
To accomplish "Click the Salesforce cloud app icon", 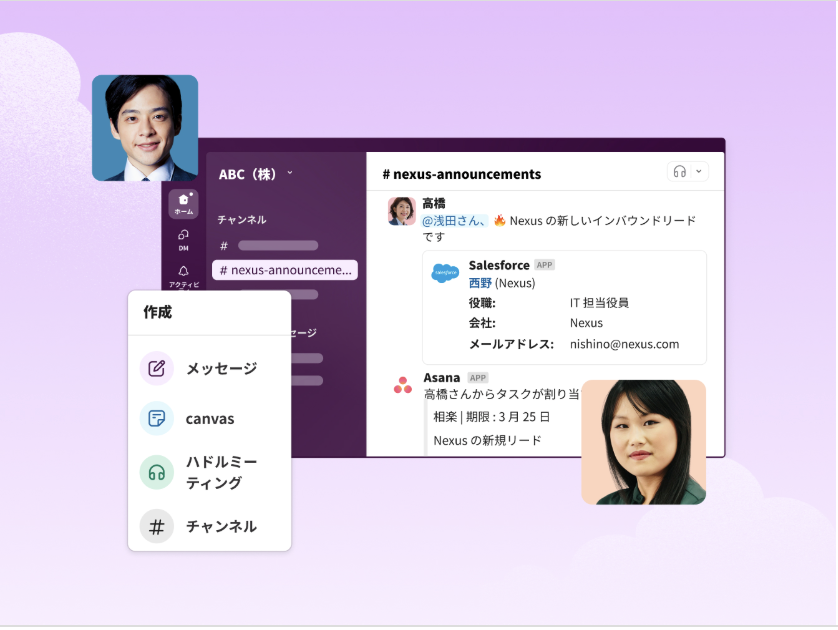I will click(445, 273).
